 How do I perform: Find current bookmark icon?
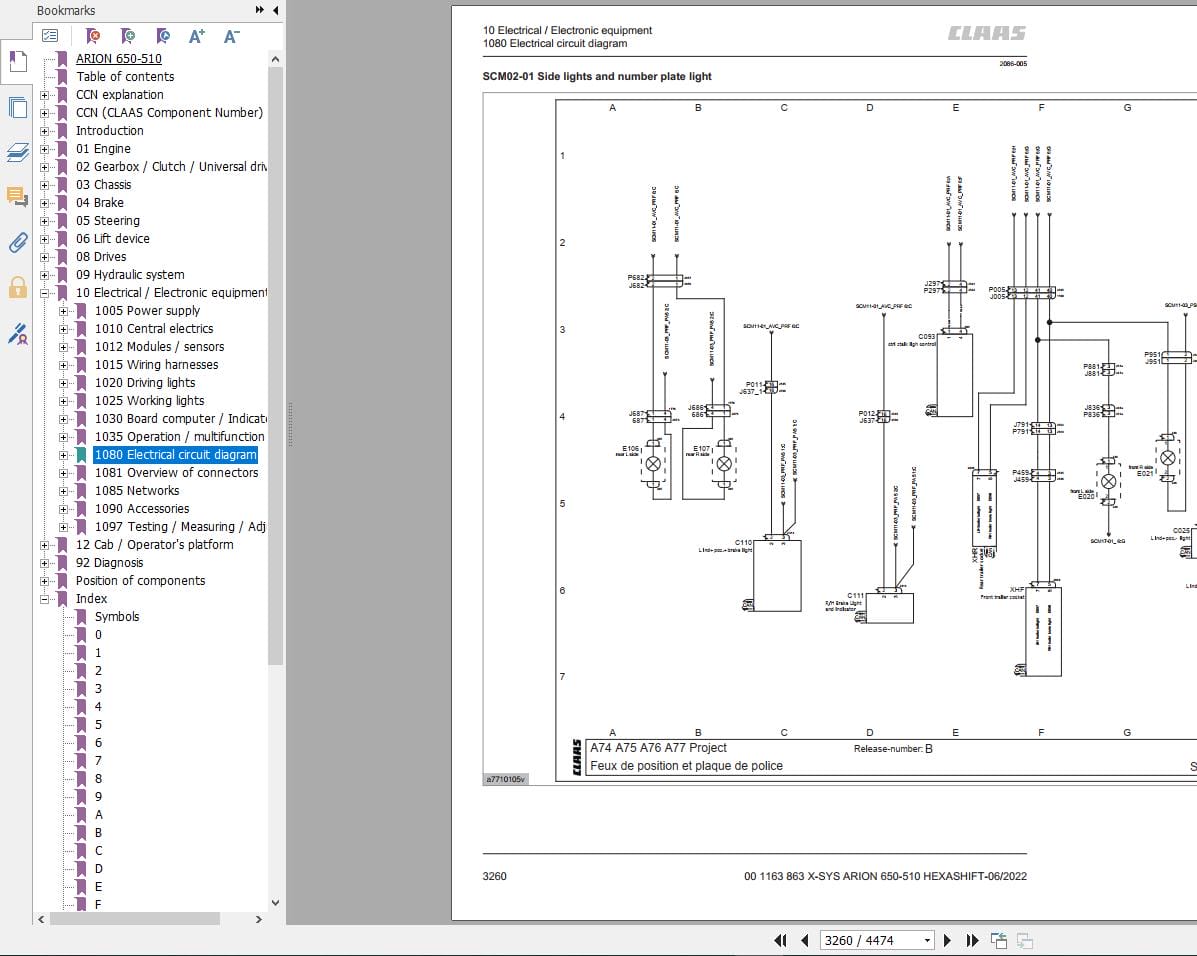click(163, 36)
